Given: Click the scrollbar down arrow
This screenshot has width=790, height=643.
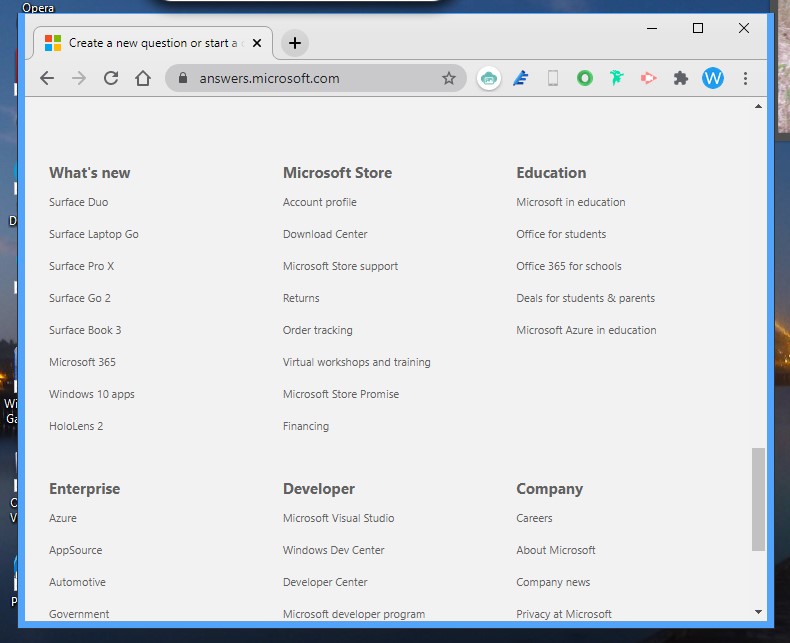Looking at the screenshot, I should (758, 612).
